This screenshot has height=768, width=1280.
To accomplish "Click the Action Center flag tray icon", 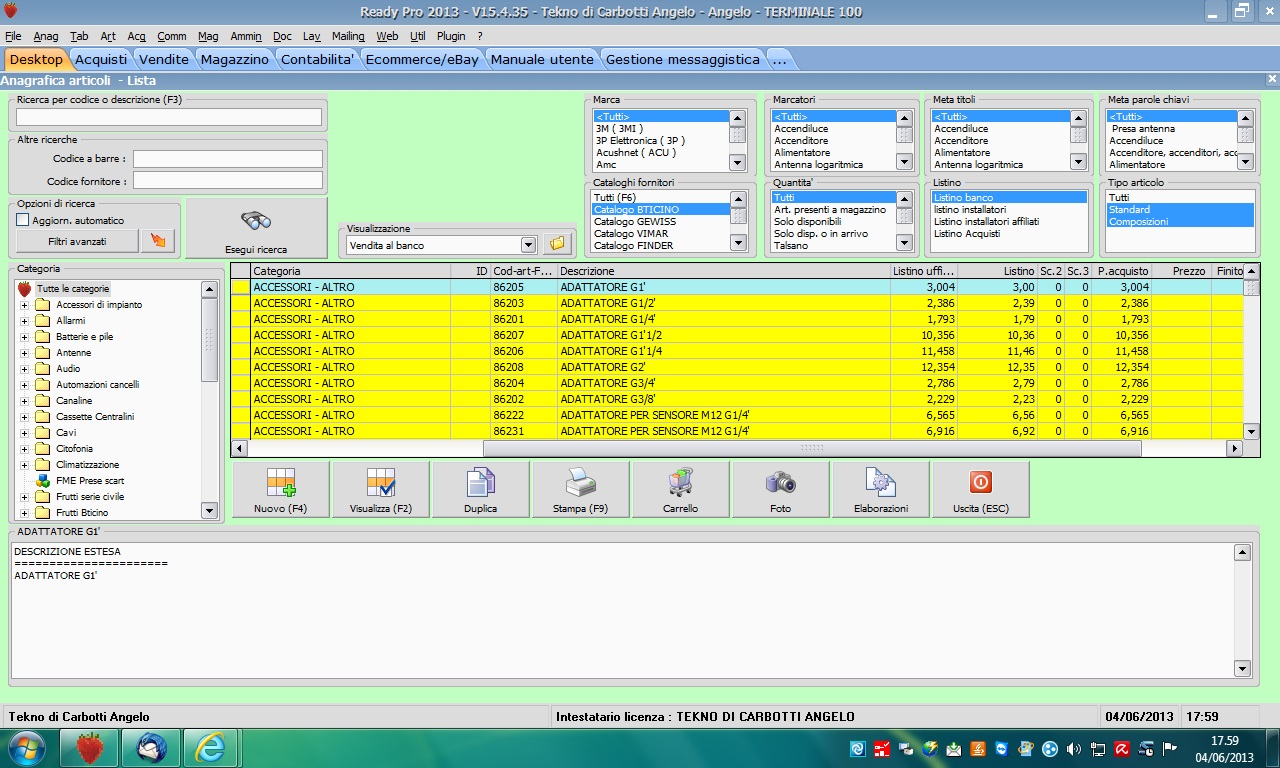I will tap(1171, 748).
